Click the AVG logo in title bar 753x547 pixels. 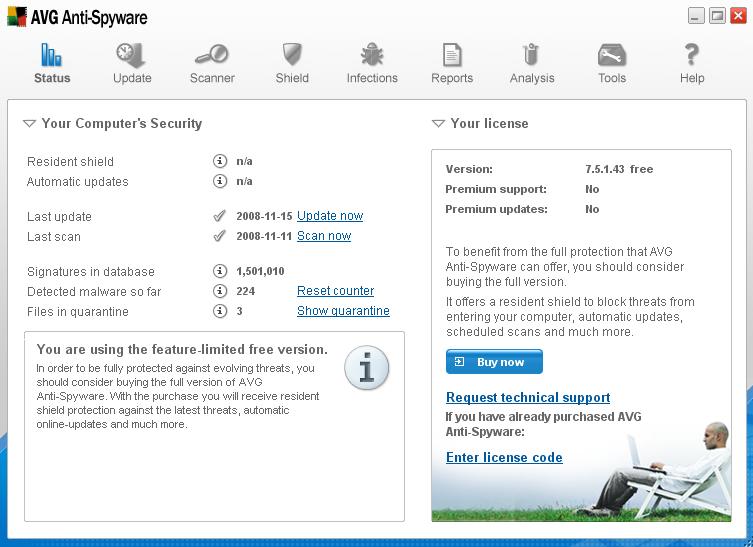17,17
